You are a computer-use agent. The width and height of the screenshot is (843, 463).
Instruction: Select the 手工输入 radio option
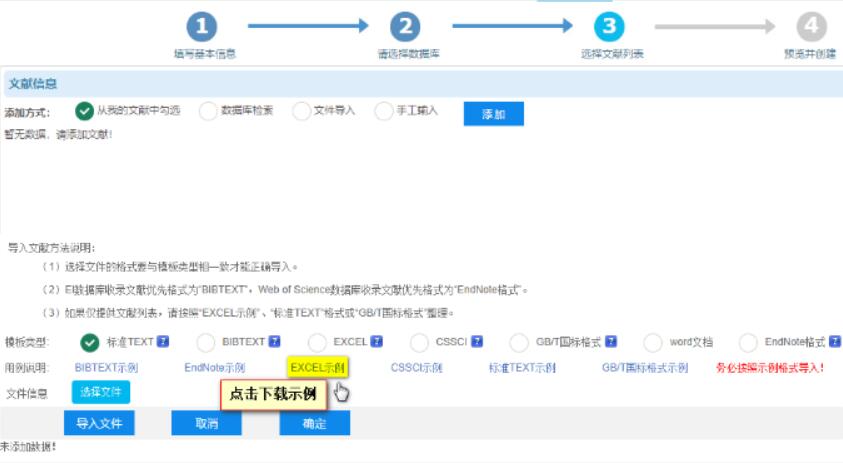pos(383,111)
